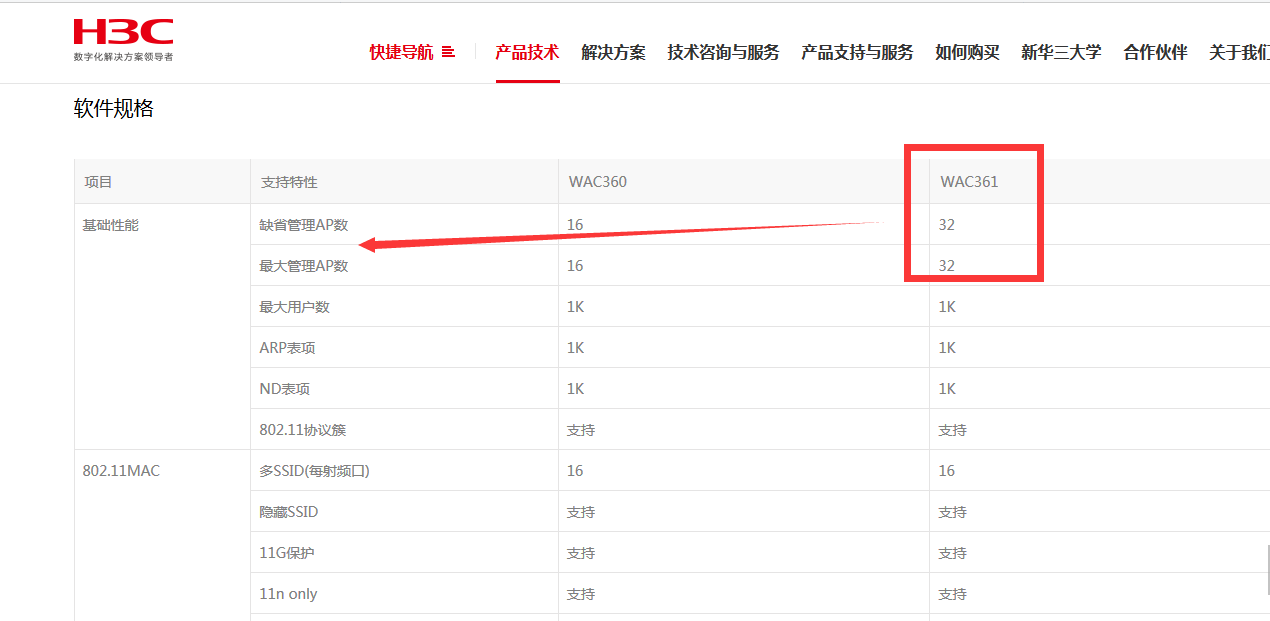This screenshot has height=621, width=1270.
Task: Click WAC361 1K value for 最大用户数
Action: [x=948, y=307]
